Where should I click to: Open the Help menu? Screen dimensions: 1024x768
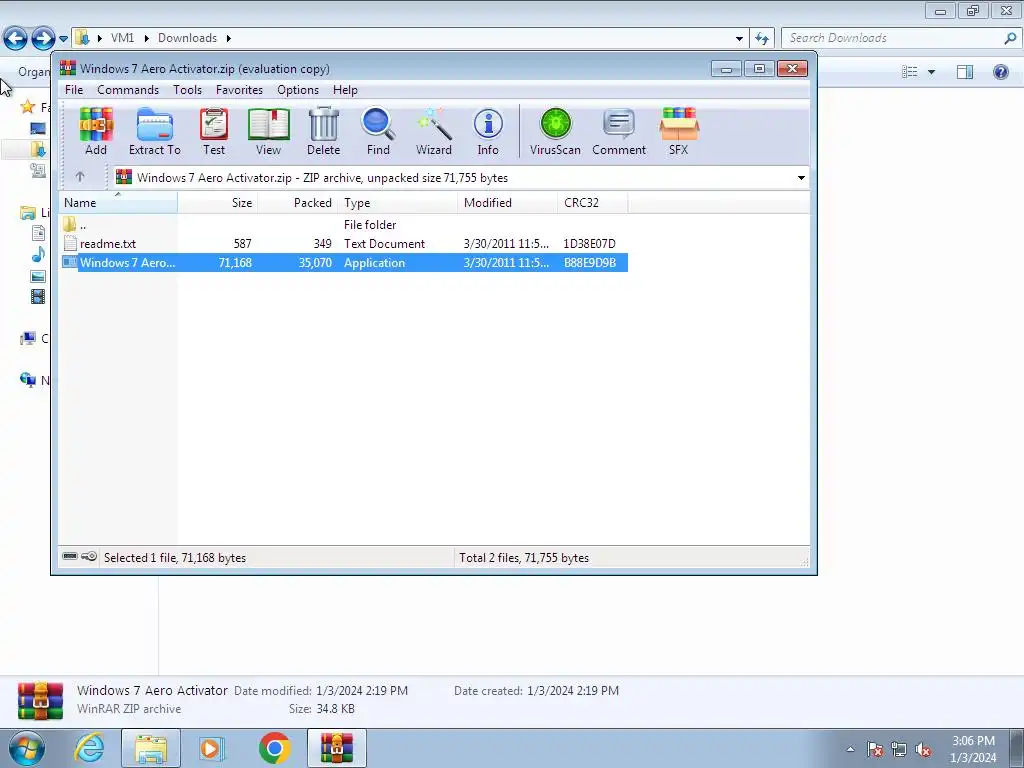[x=345, y=90]
